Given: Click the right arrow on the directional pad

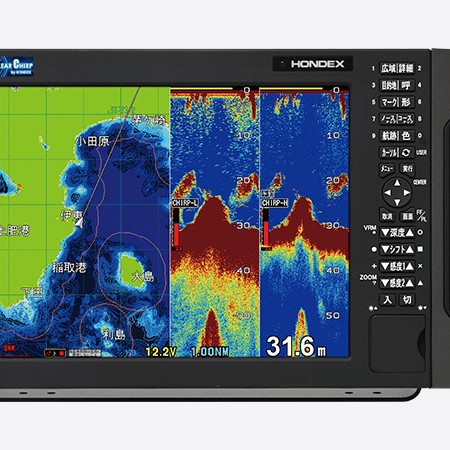Looking at the screenshot, I should (x=407, y=193).
